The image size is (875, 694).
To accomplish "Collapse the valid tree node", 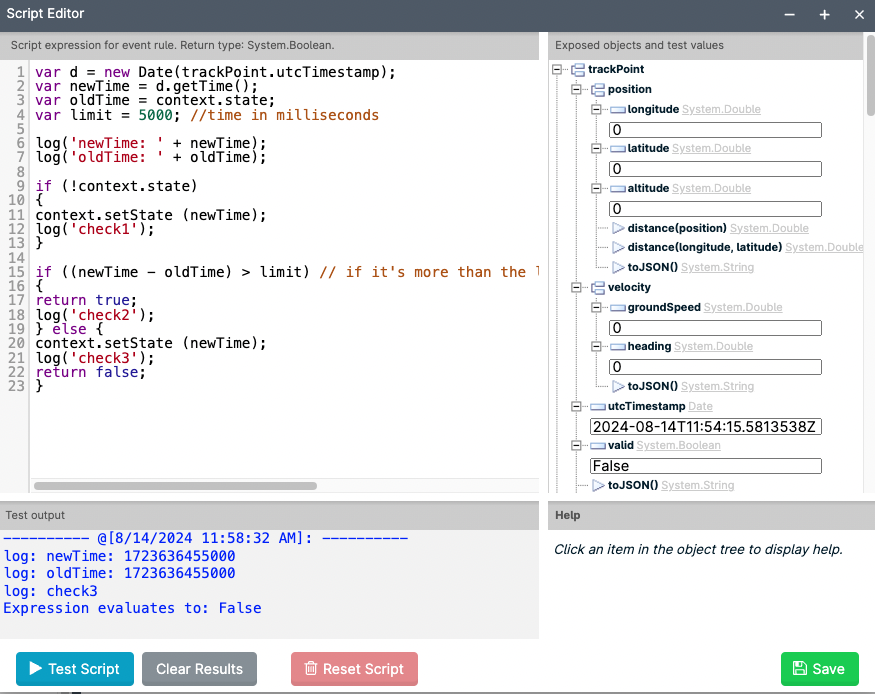I will (576, 446).
